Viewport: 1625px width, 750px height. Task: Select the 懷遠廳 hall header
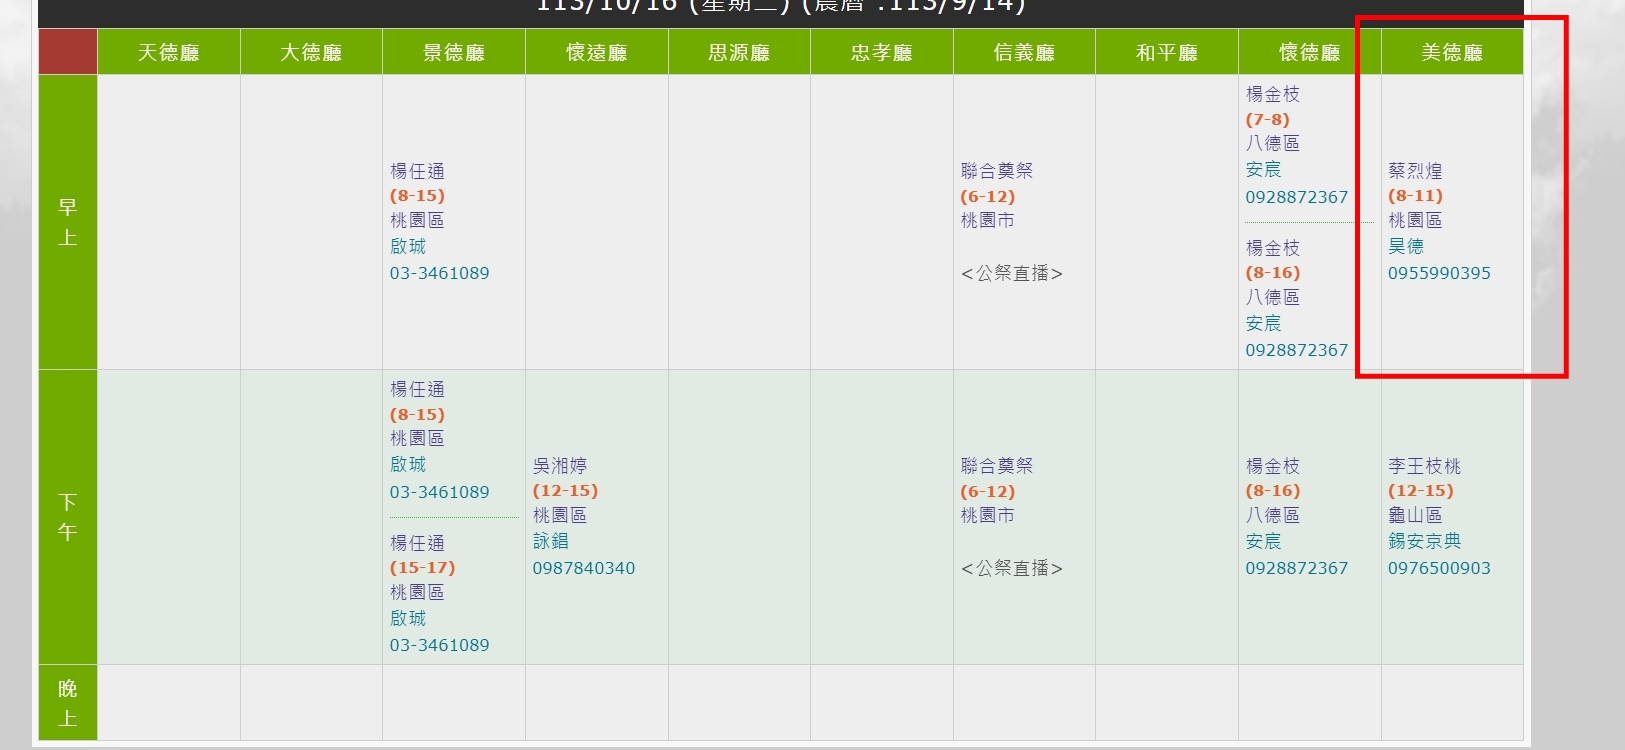point(596,53)
